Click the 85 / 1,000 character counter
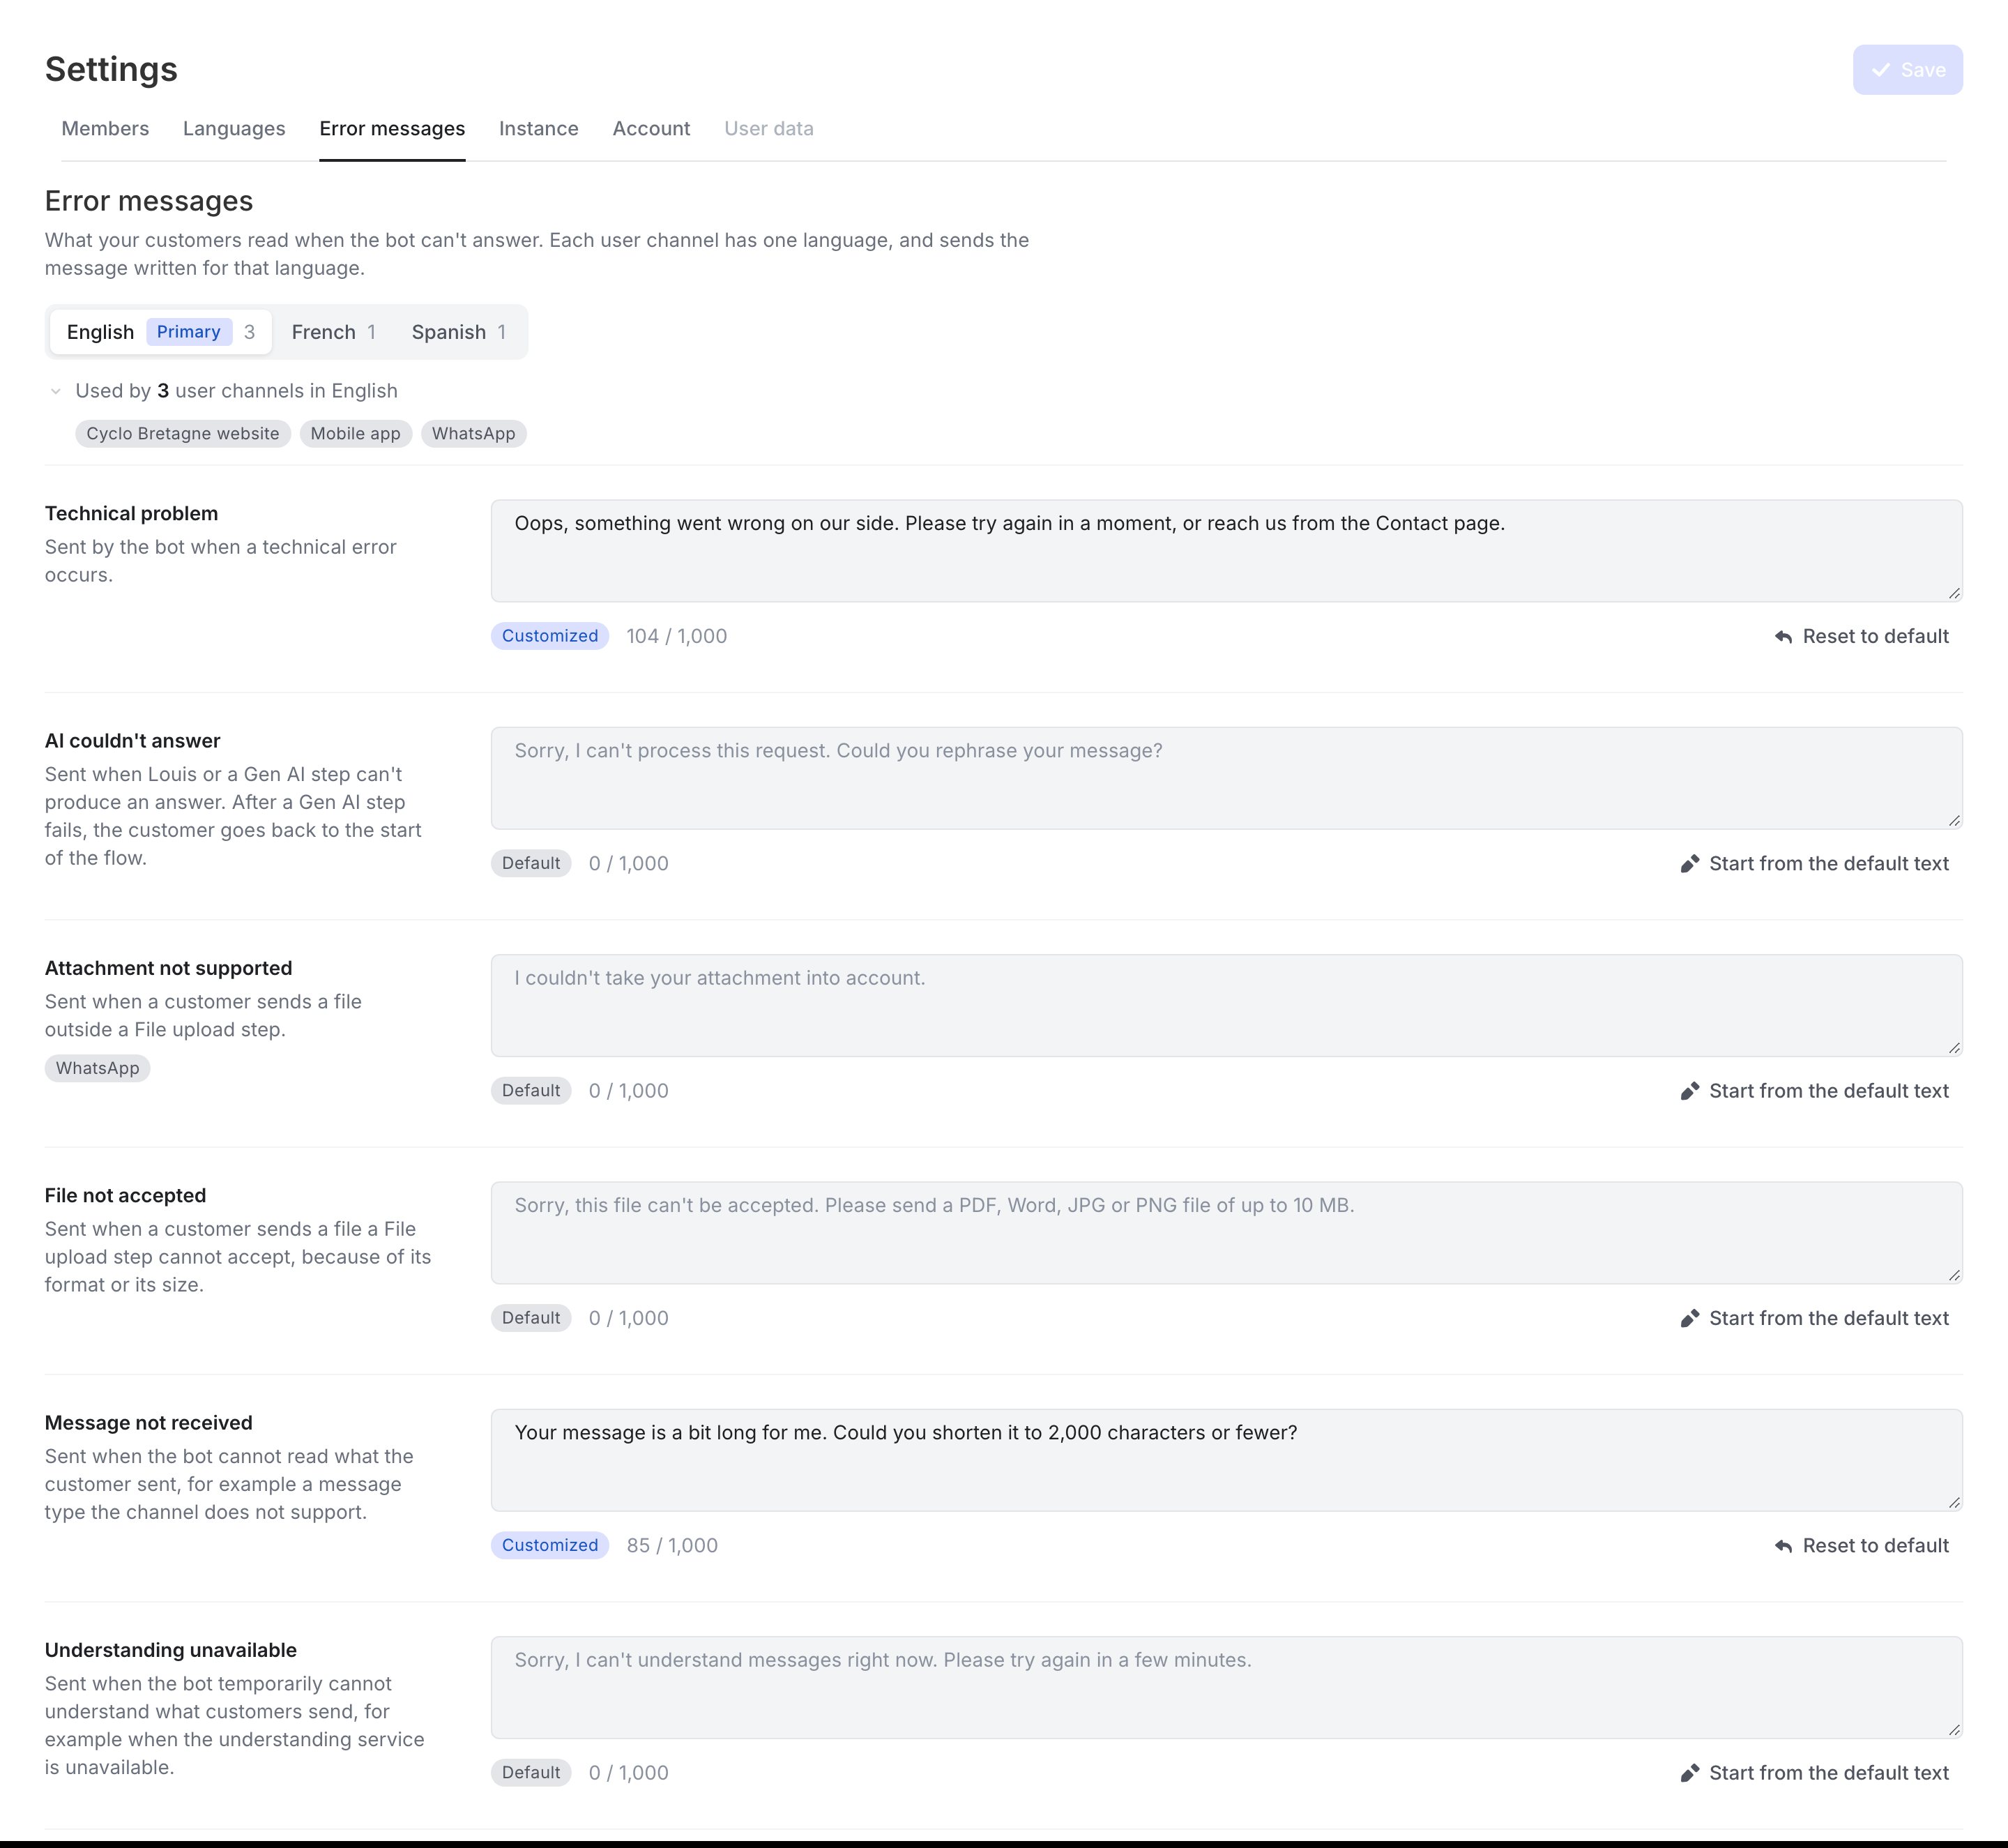This screenshot has width=2008, height=1848. point(672,1546)
